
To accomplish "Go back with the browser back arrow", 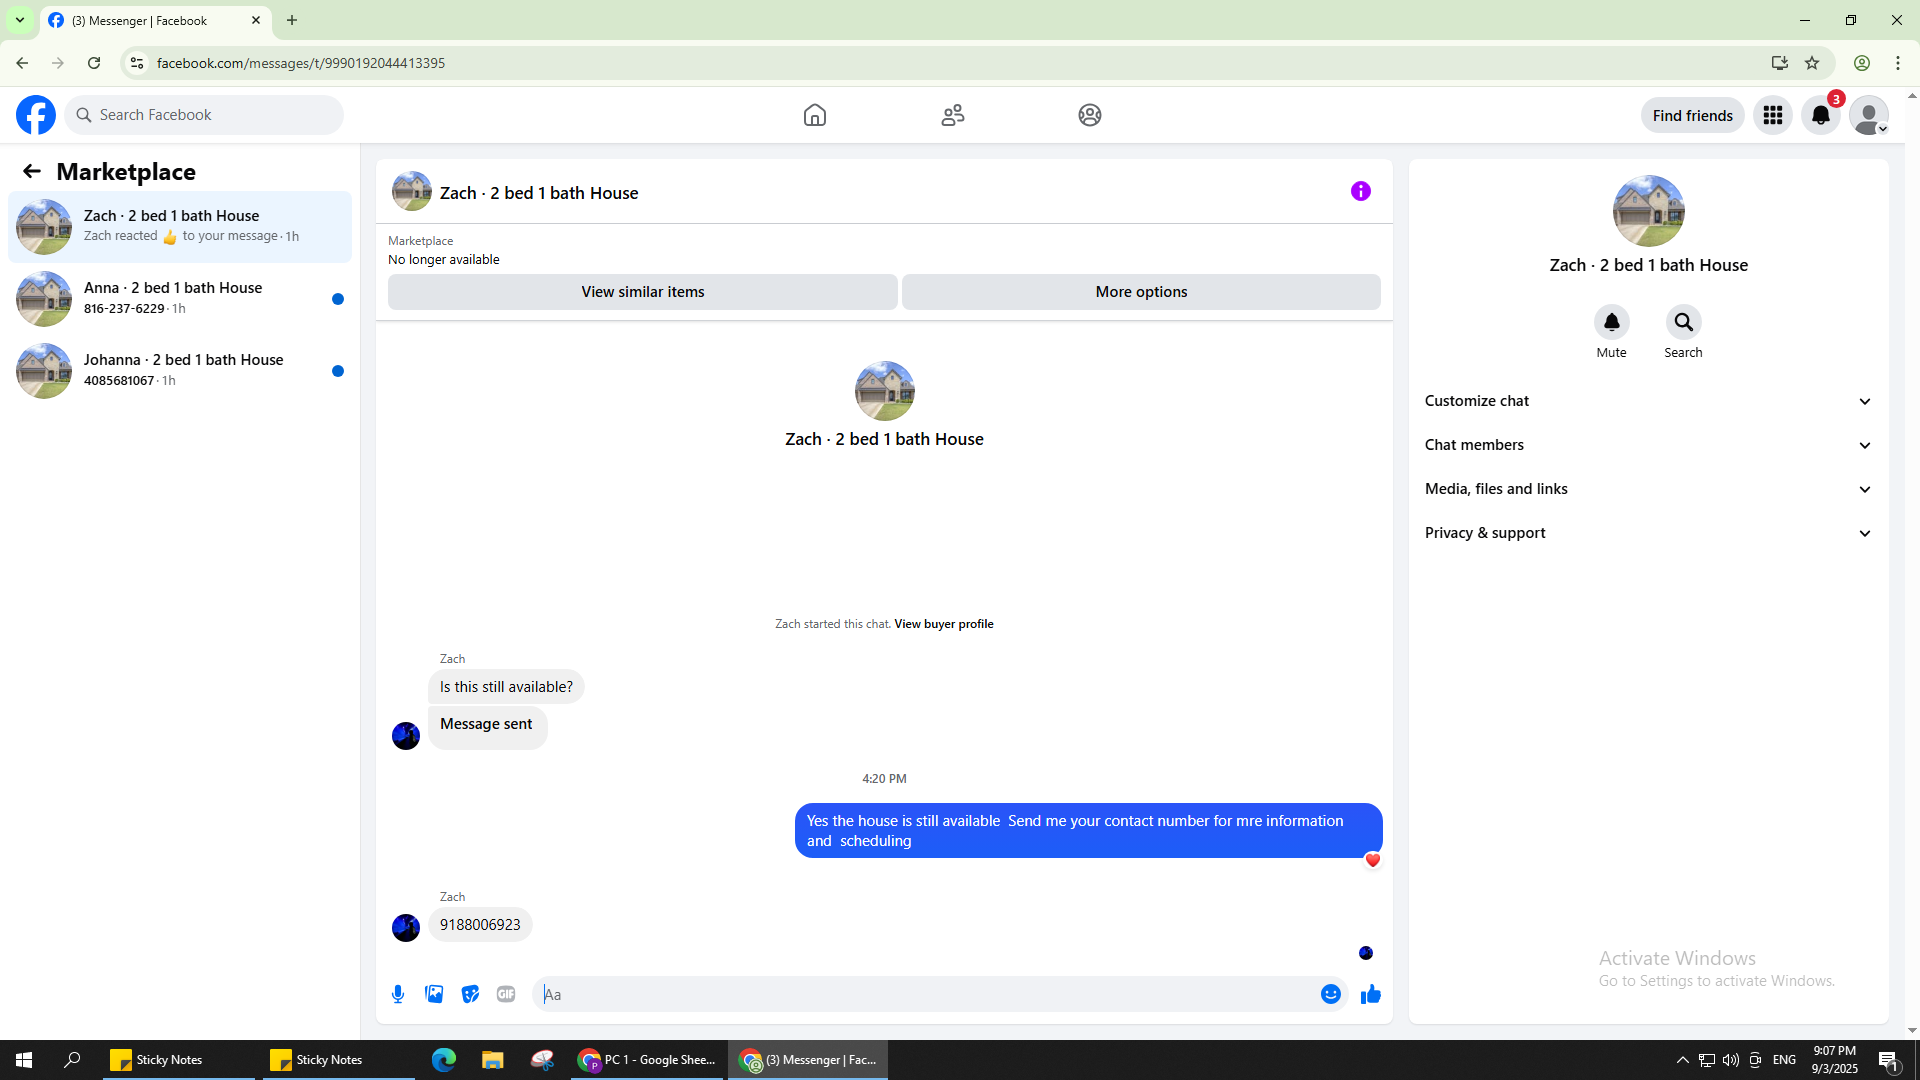I will coord(22,63).
